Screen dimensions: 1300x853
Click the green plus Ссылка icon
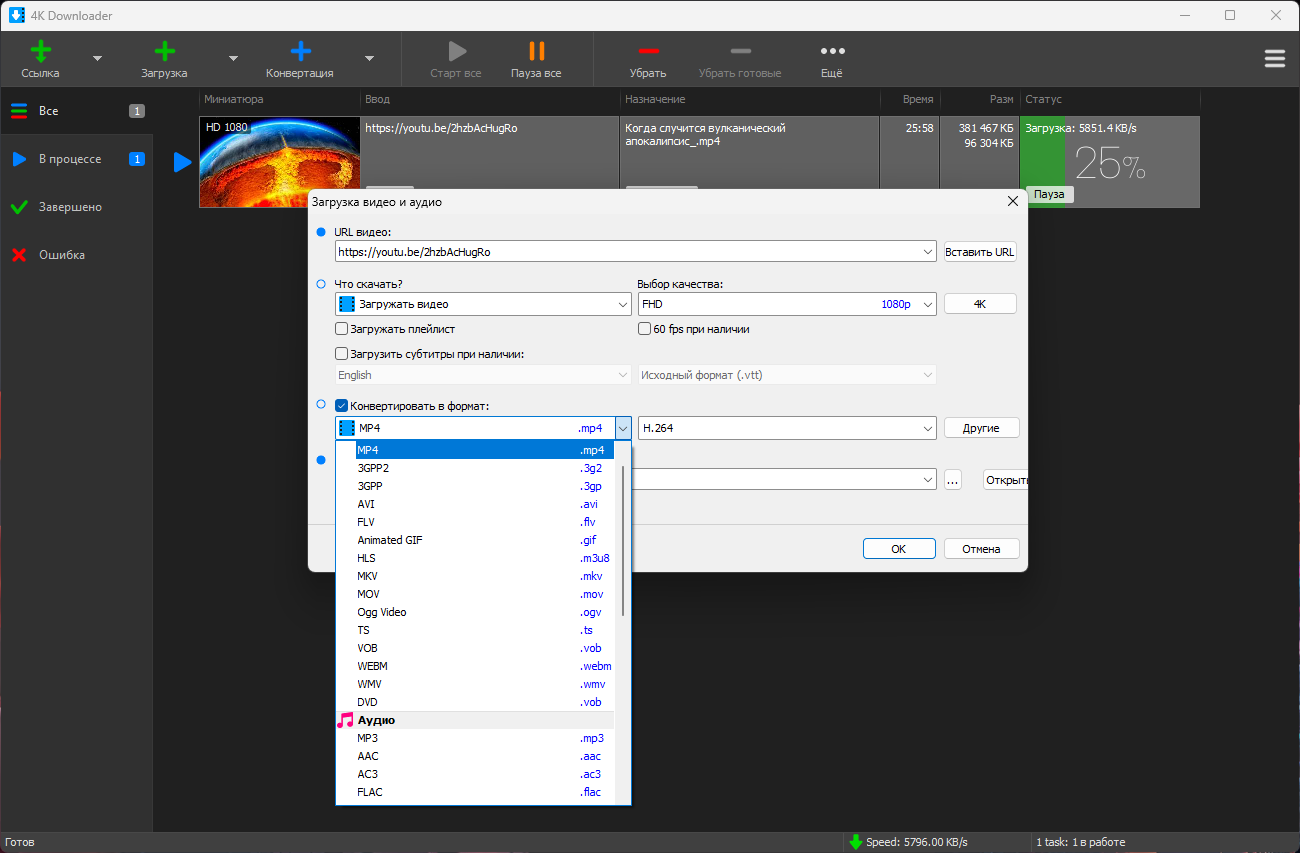[41, 52]
